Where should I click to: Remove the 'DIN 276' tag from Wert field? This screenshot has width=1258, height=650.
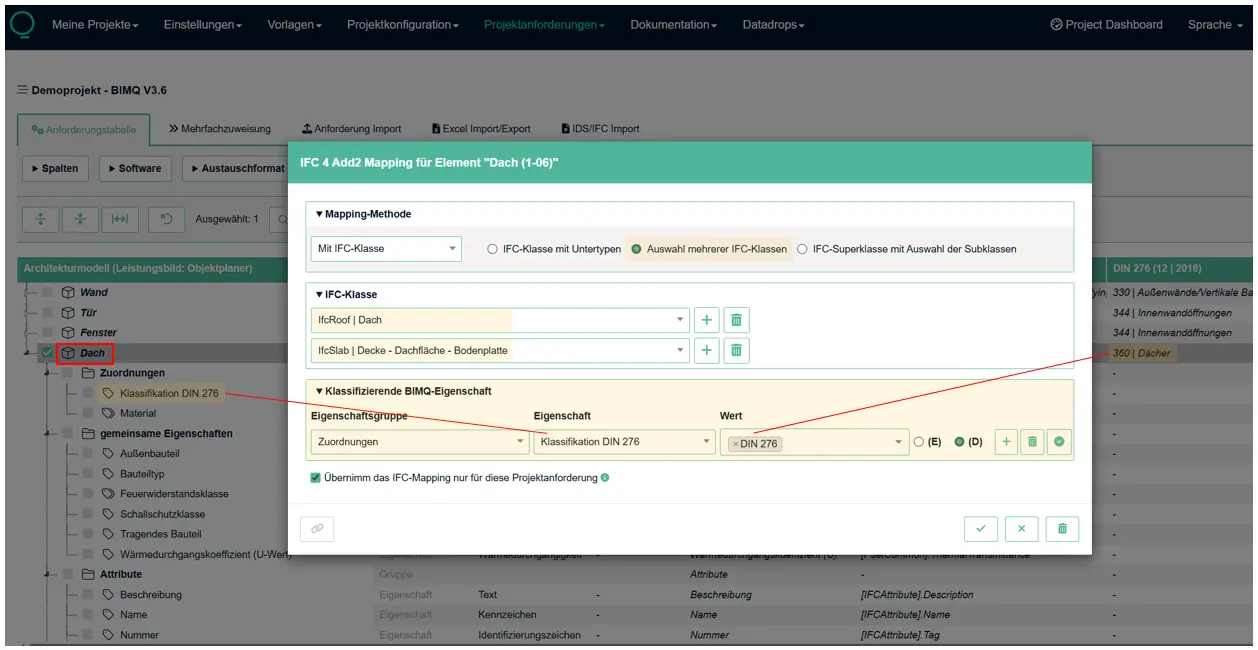tap(735, 444)
